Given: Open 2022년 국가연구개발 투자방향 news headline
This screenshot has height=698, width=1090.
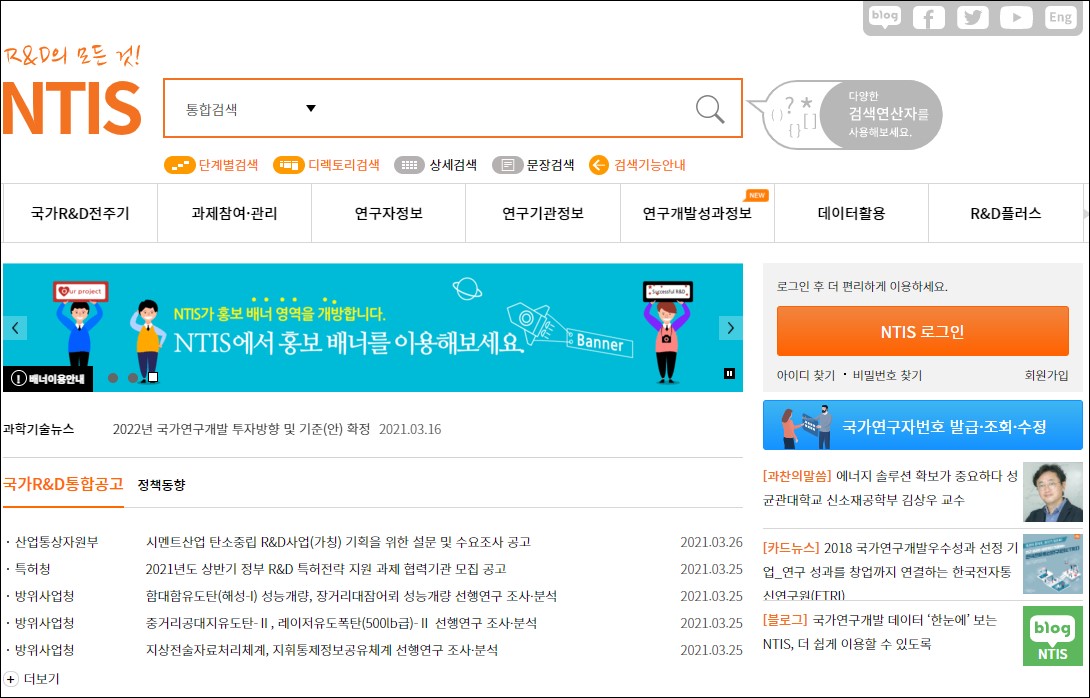Looking at the screenshot, I should pyautogui.click(x=241, y=429).
